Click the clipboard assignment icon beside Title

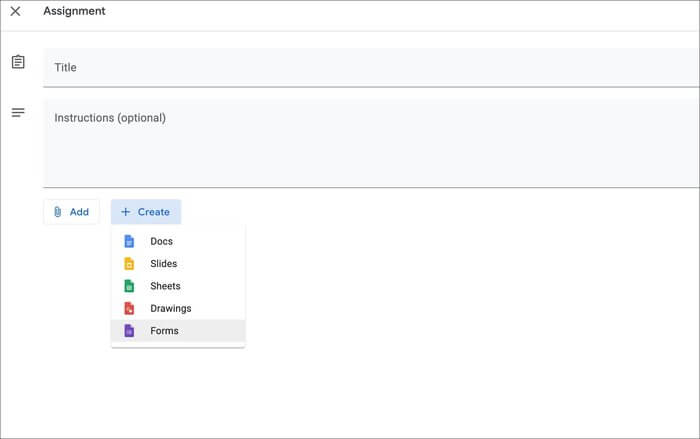(x=17, y=62)
